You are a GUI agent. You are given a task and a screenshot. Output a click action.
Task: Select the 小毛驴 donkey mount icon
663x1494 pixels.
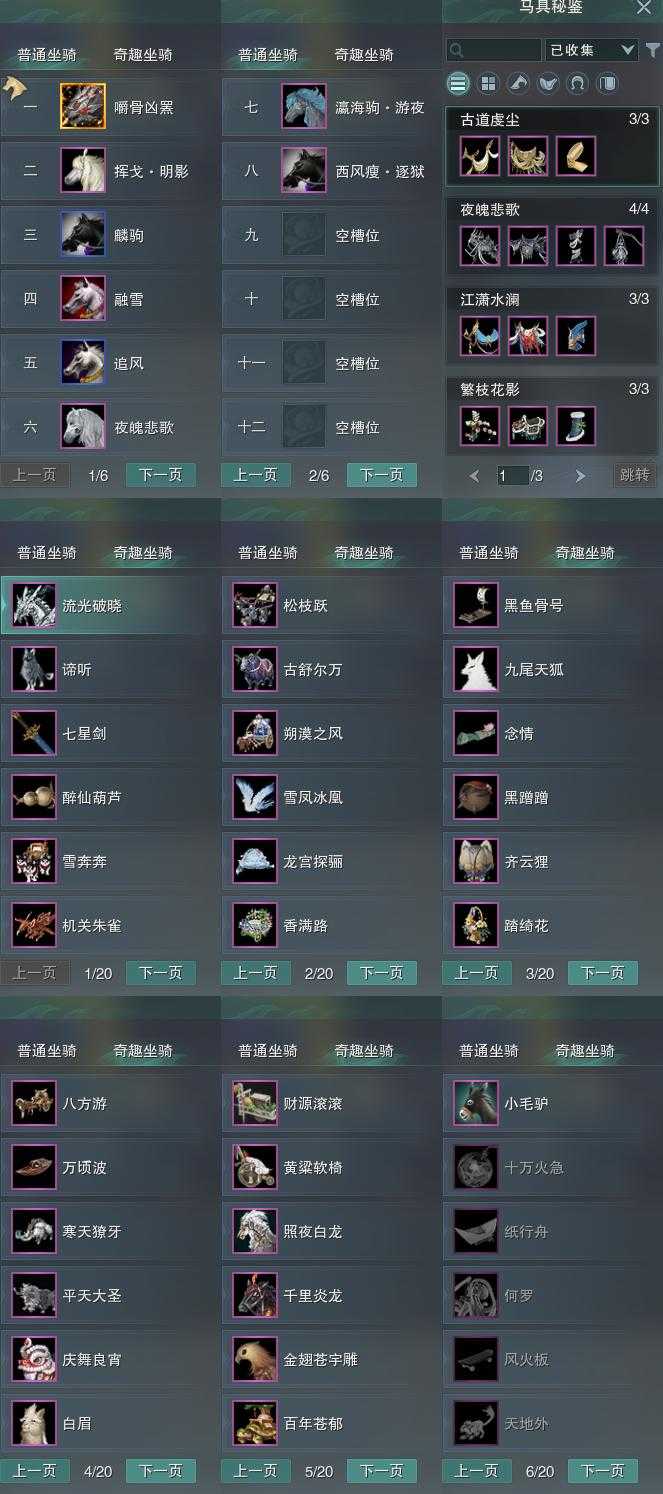[475, 1103]
